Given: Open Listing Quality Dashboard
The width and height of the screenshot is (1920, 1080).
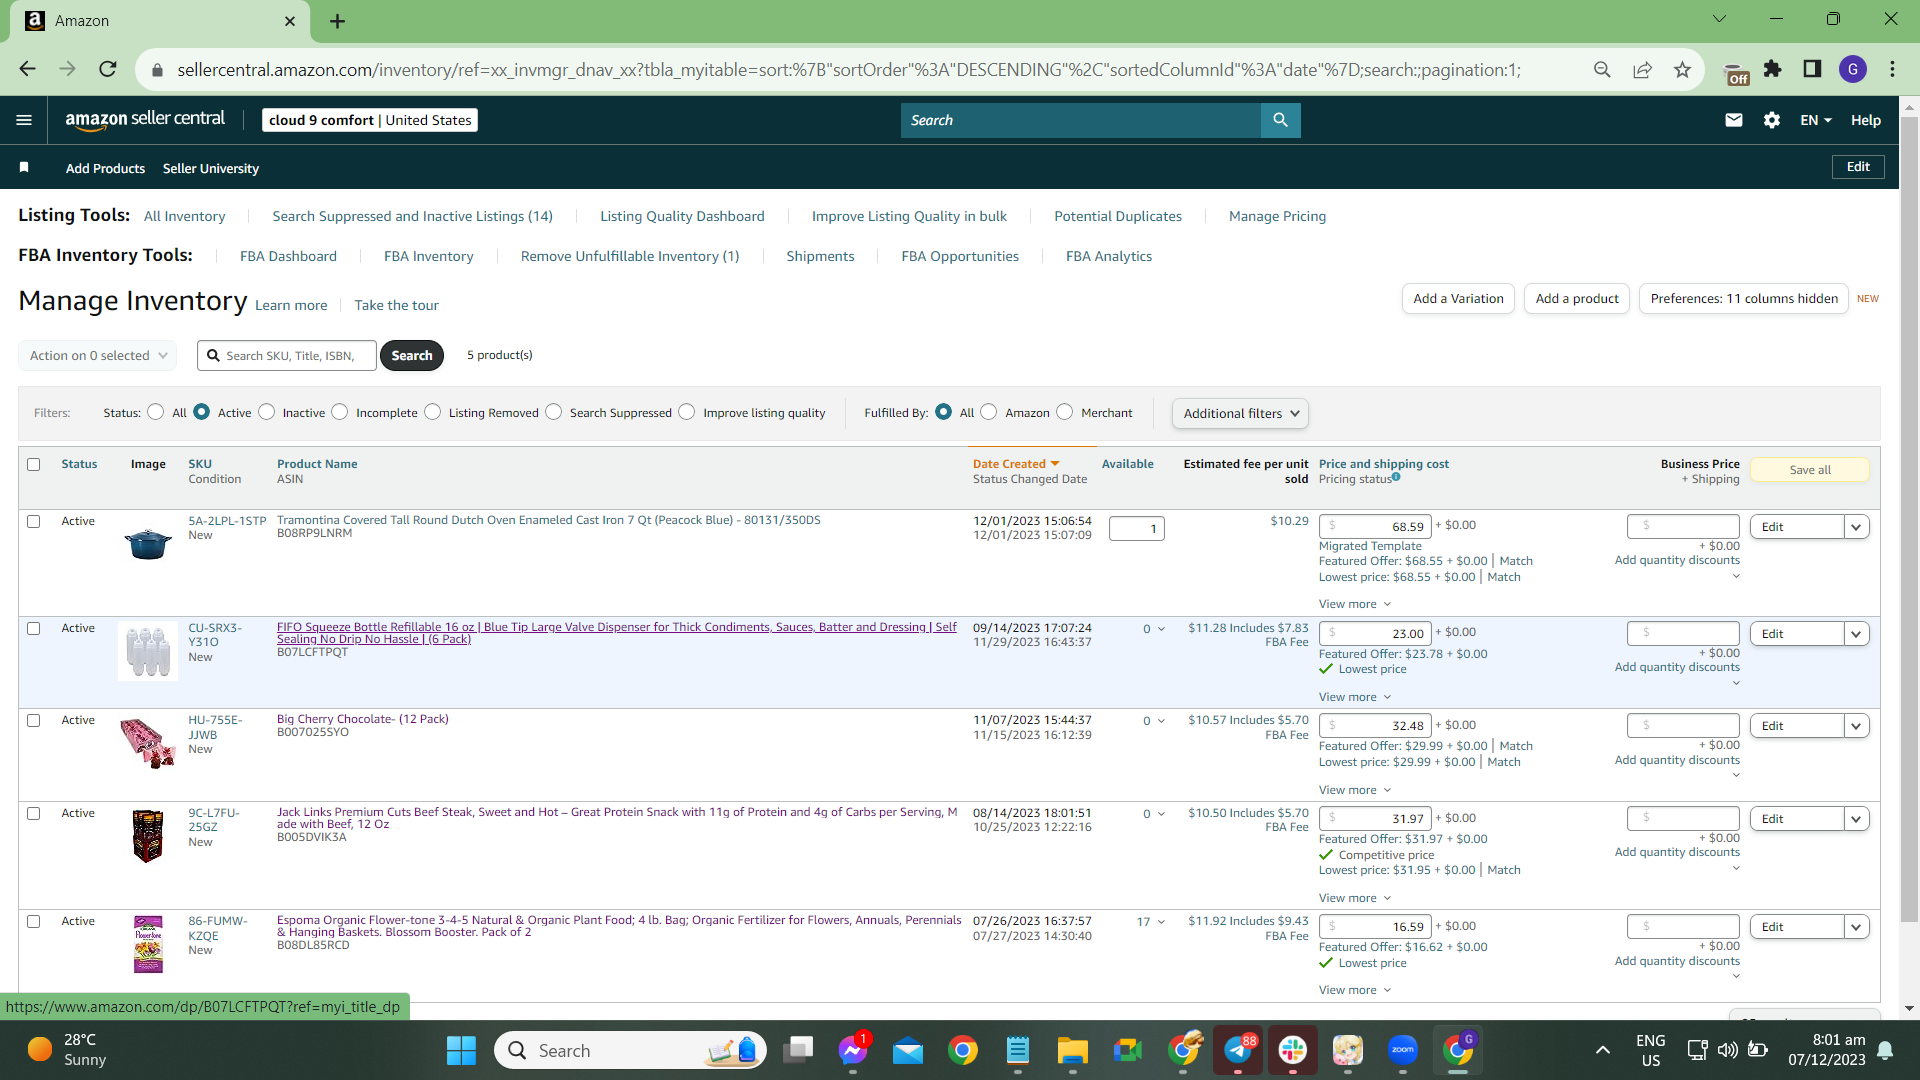Looking at the screenshot, I should (682, 216).
